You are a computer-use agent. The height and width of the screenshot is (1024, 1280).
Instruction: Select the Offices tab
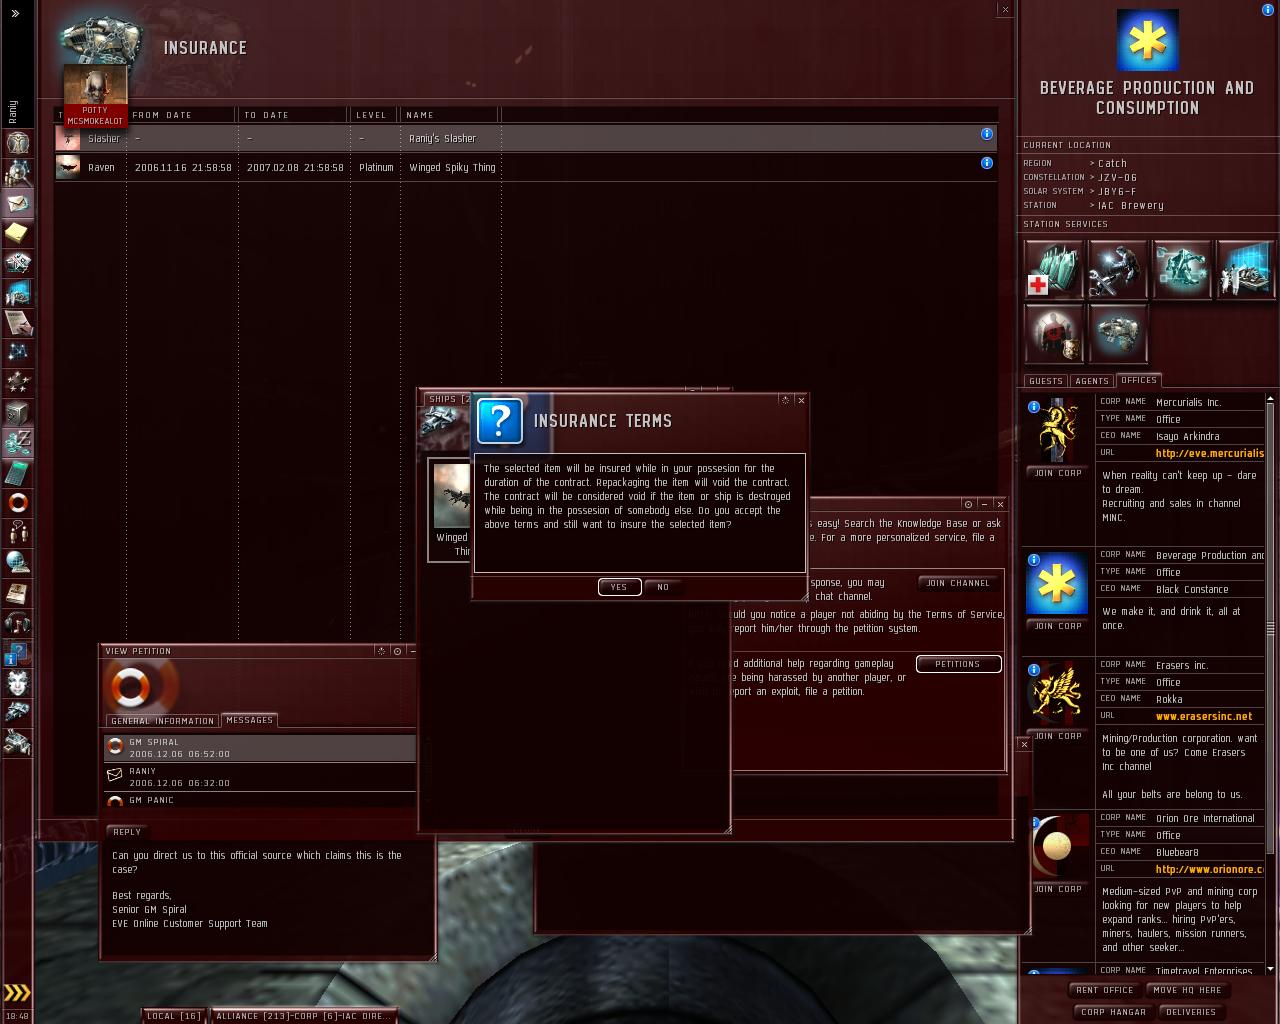1139,380
